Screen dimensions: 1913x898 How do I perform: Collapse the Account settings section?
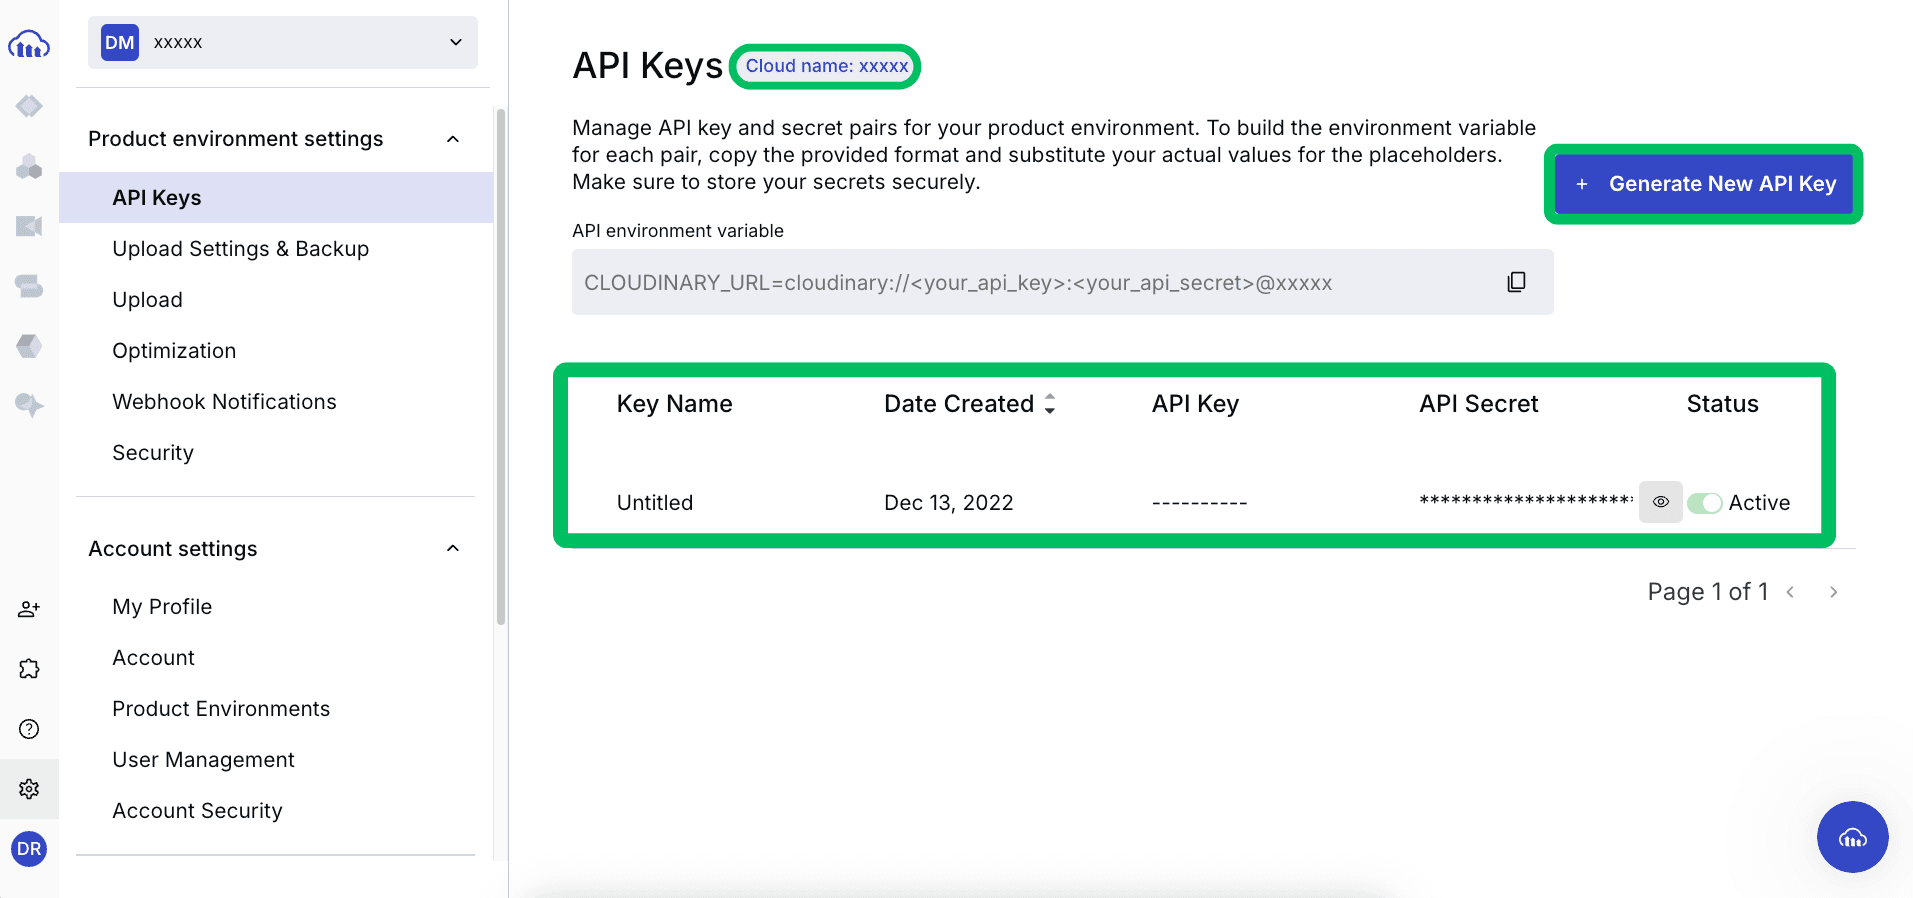453,548
